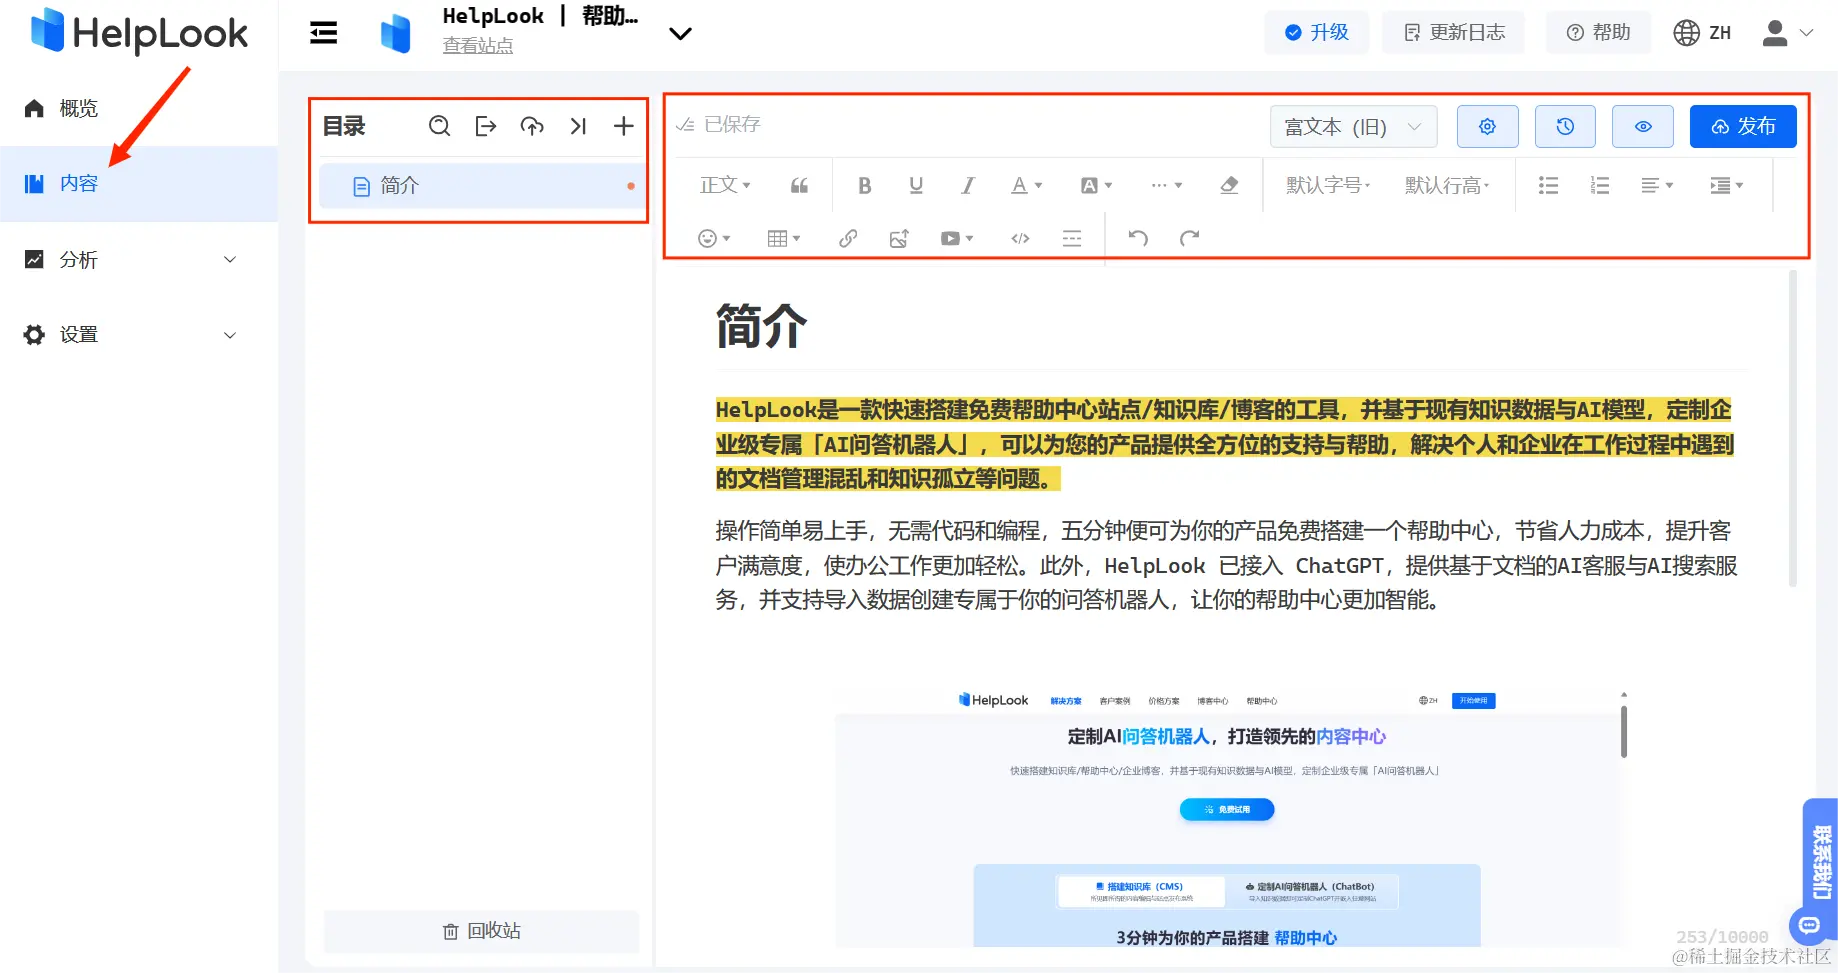Open the text alignment dropdown
This screenshot has height=973, width=1838.
[1657, 185]
